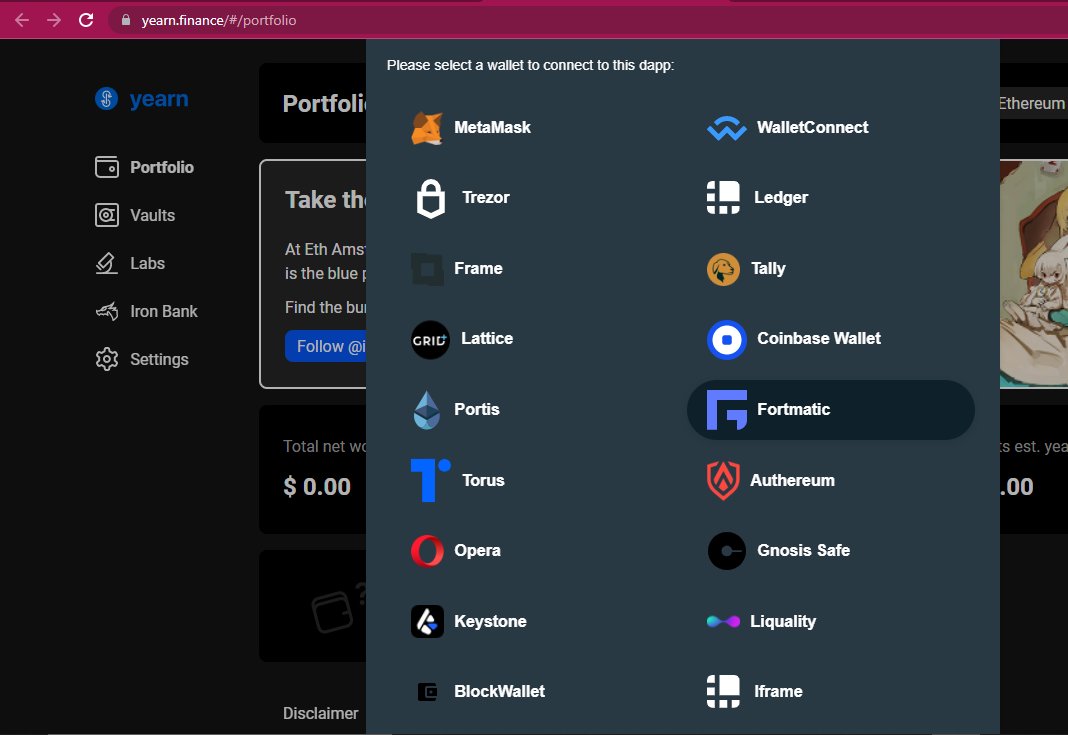Click the Gnosis Safe icon
The height and width of the screenshot is (735, 1068).
click(727, 551)
